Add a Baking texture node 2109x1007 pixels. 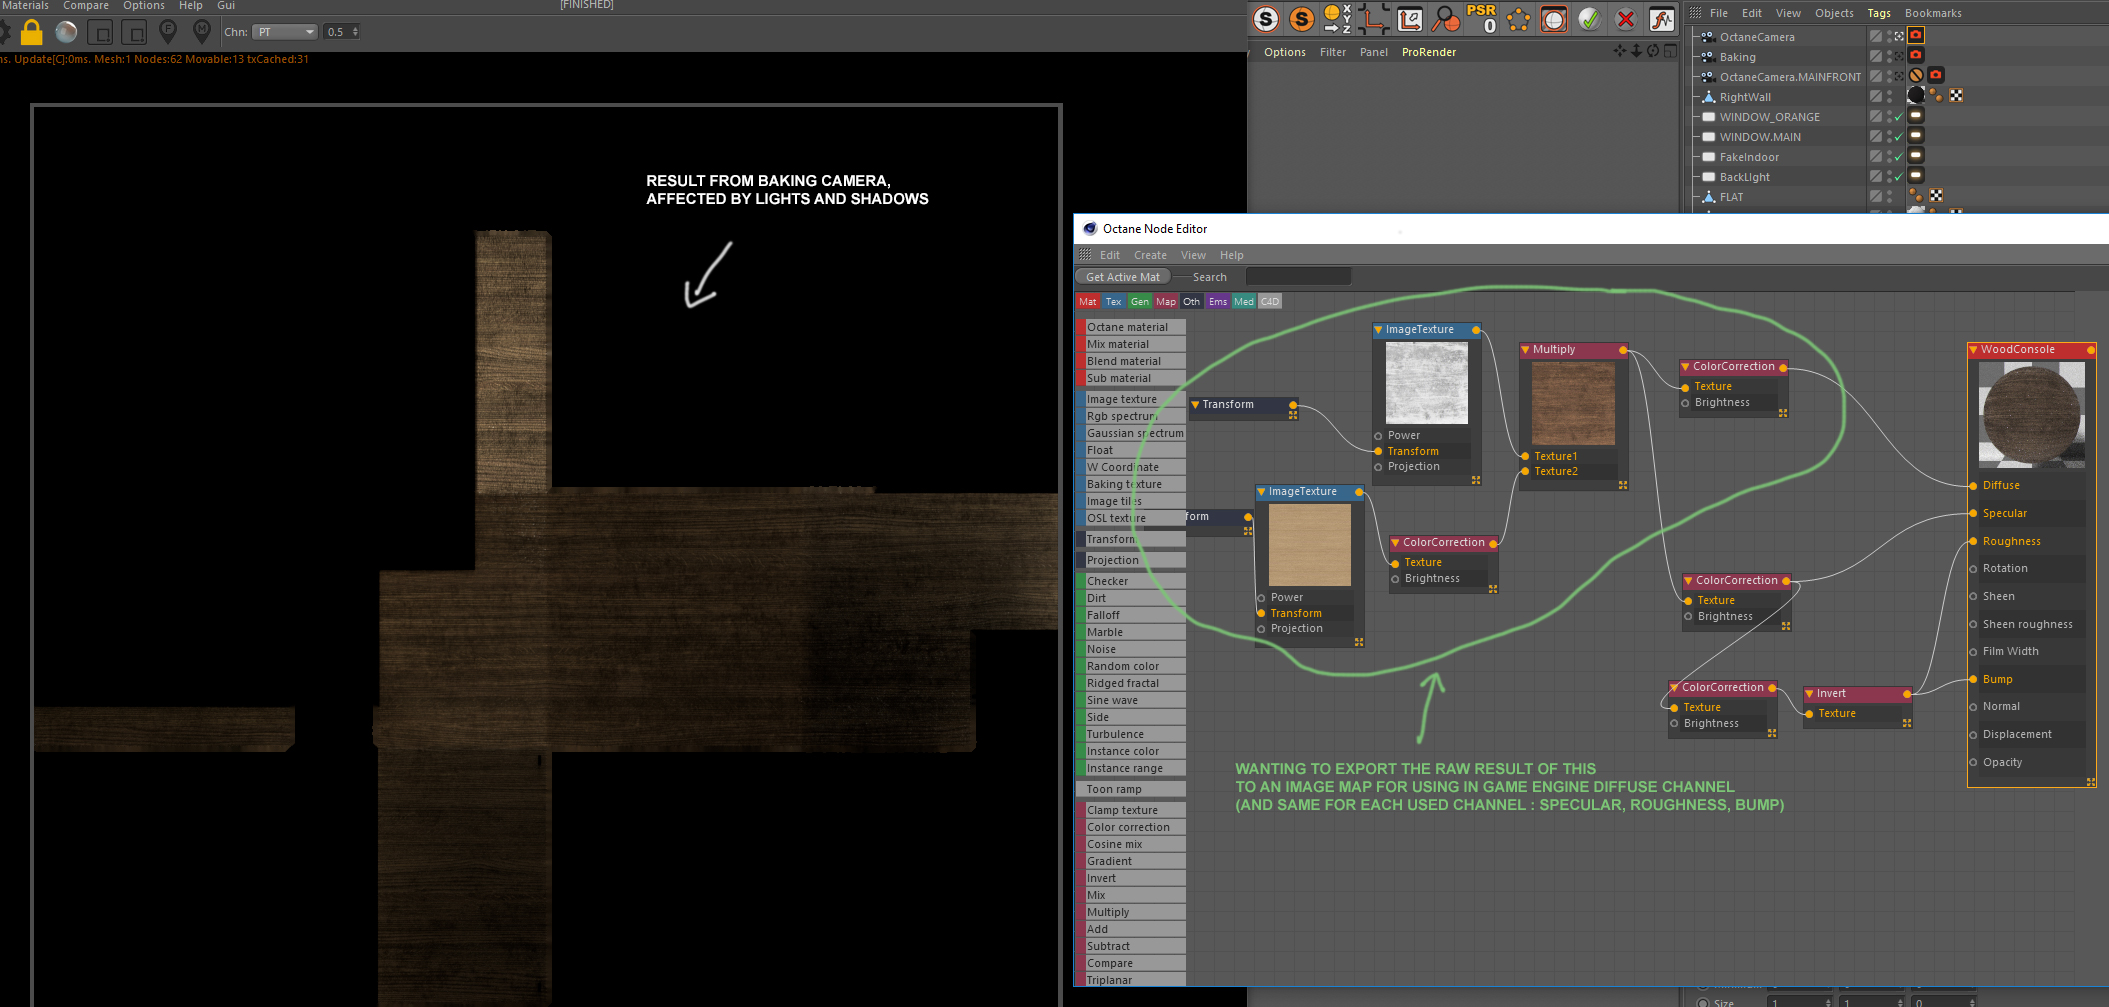[x=1130, y=484]
